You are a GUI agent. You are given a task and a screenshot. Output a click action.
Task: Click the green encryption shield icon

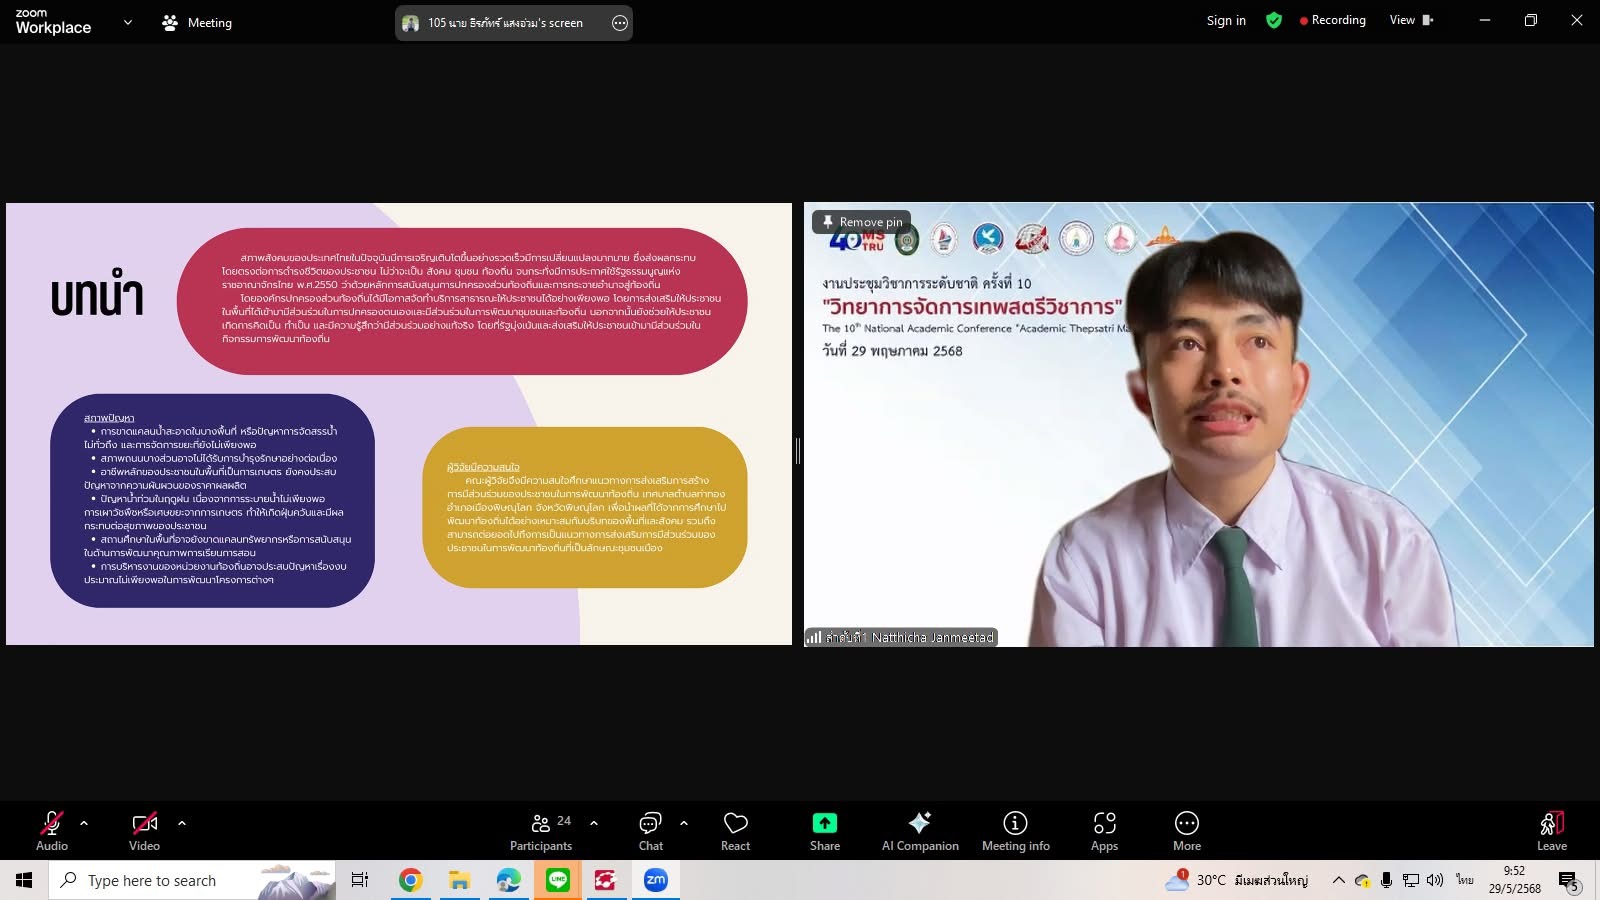[x=1273, y=20]
